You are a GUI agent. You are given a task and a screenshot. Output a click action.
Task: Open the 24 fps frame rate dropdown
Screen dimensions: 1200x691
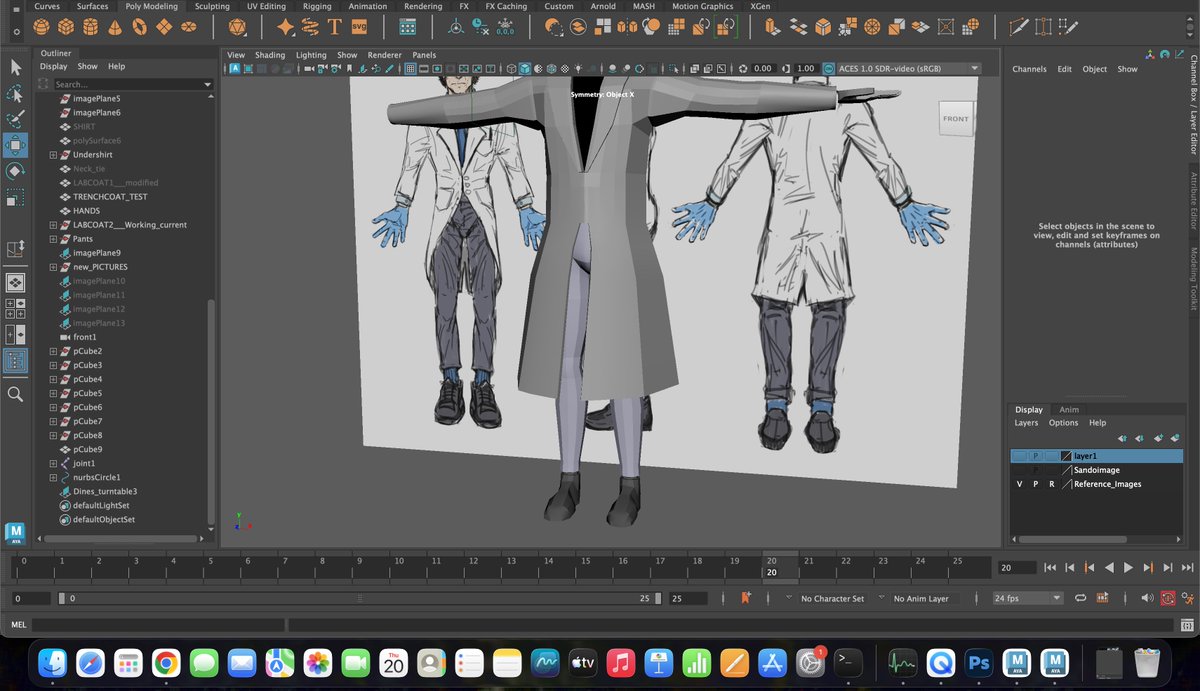[1027, 598]
